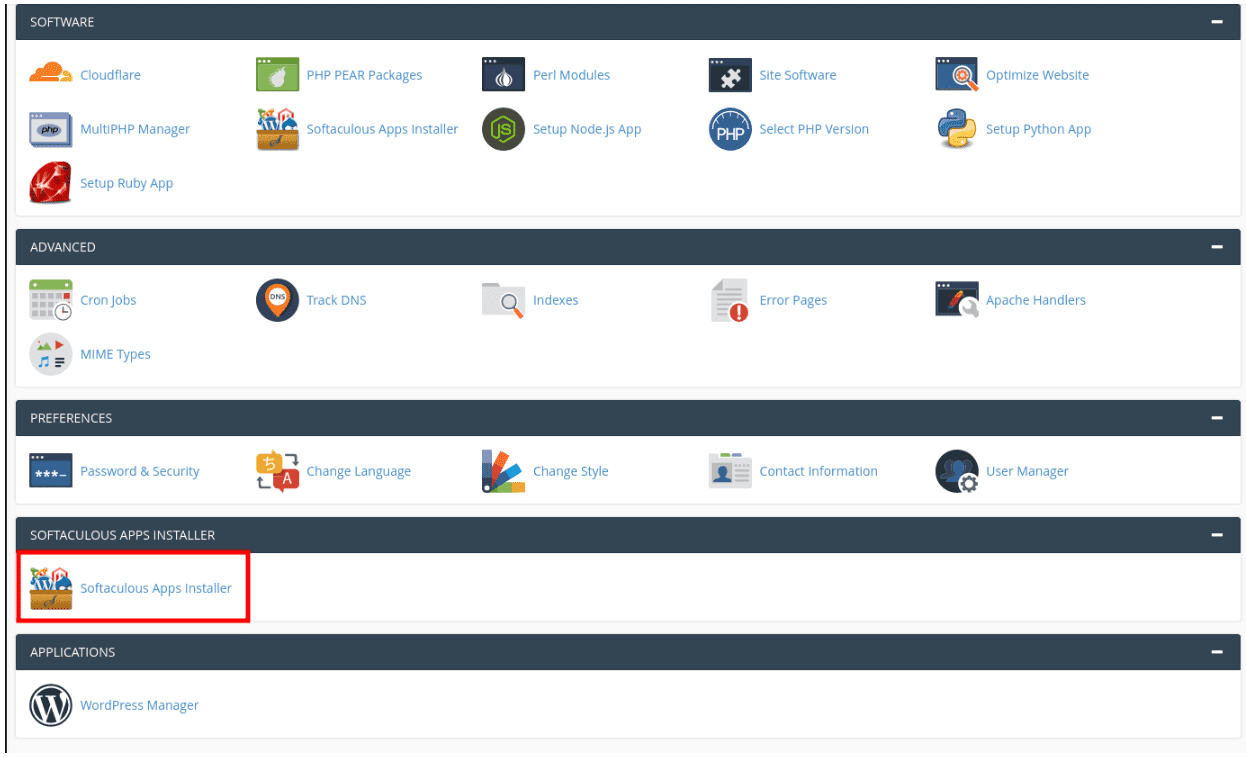
Task: Open the MultiPHP Manager icon
Action: coord(51,129)
